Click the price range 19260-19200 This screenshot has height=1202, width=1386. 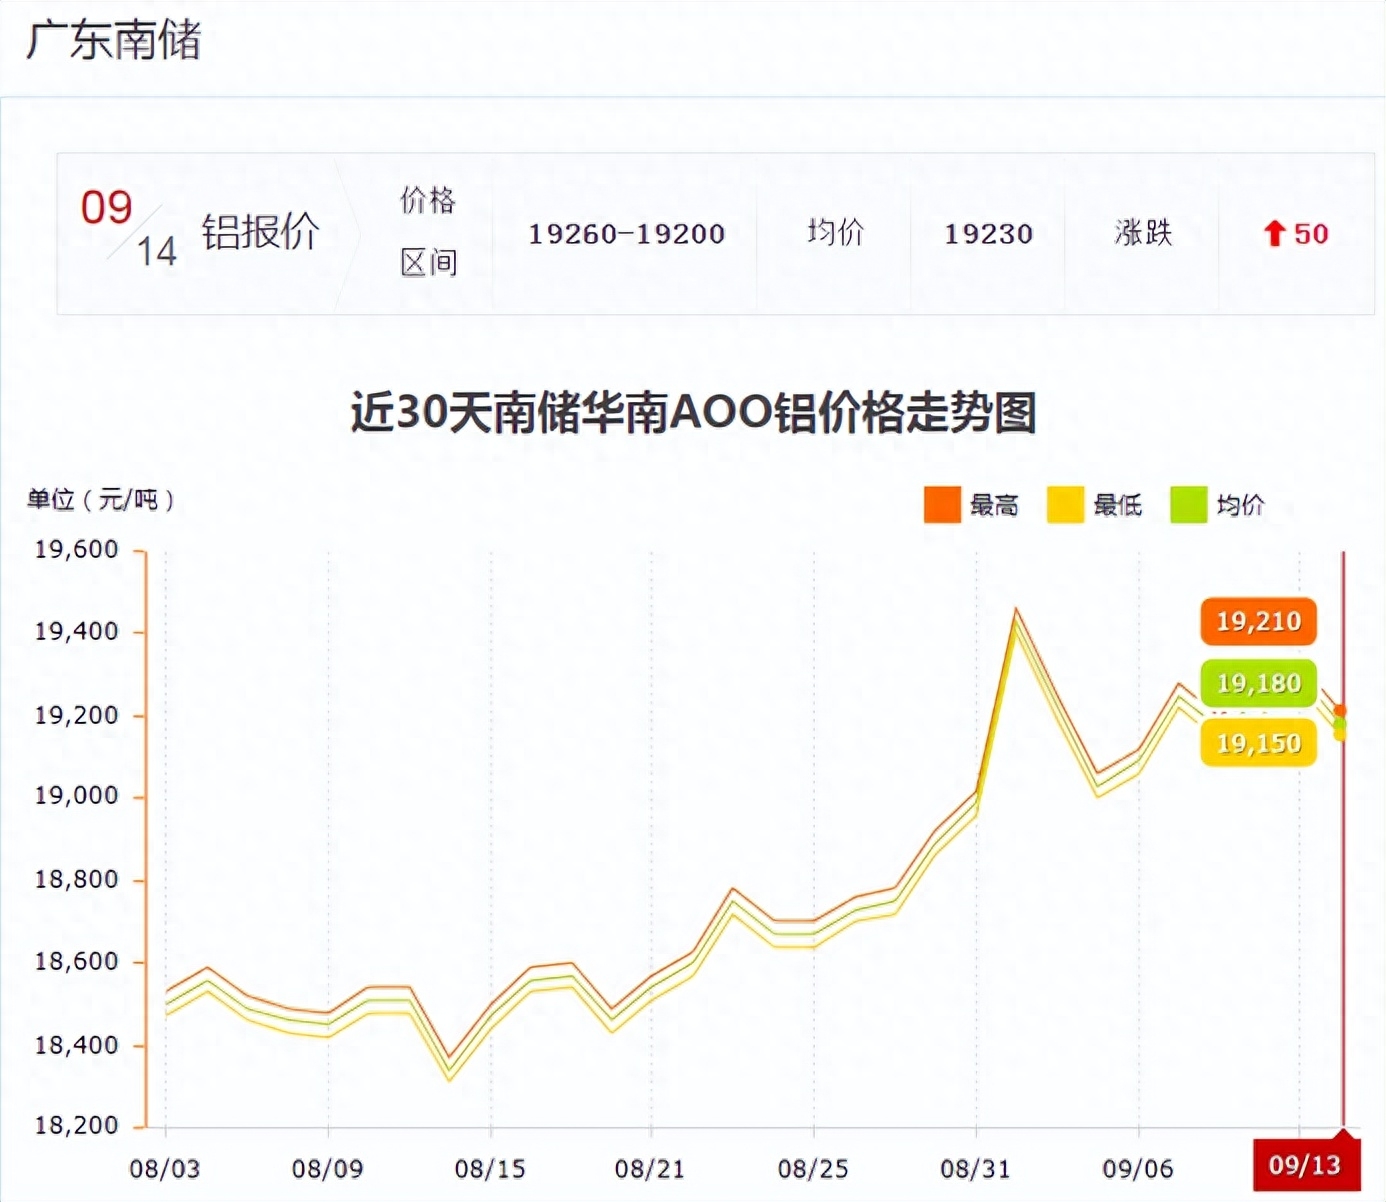point(627,234)
